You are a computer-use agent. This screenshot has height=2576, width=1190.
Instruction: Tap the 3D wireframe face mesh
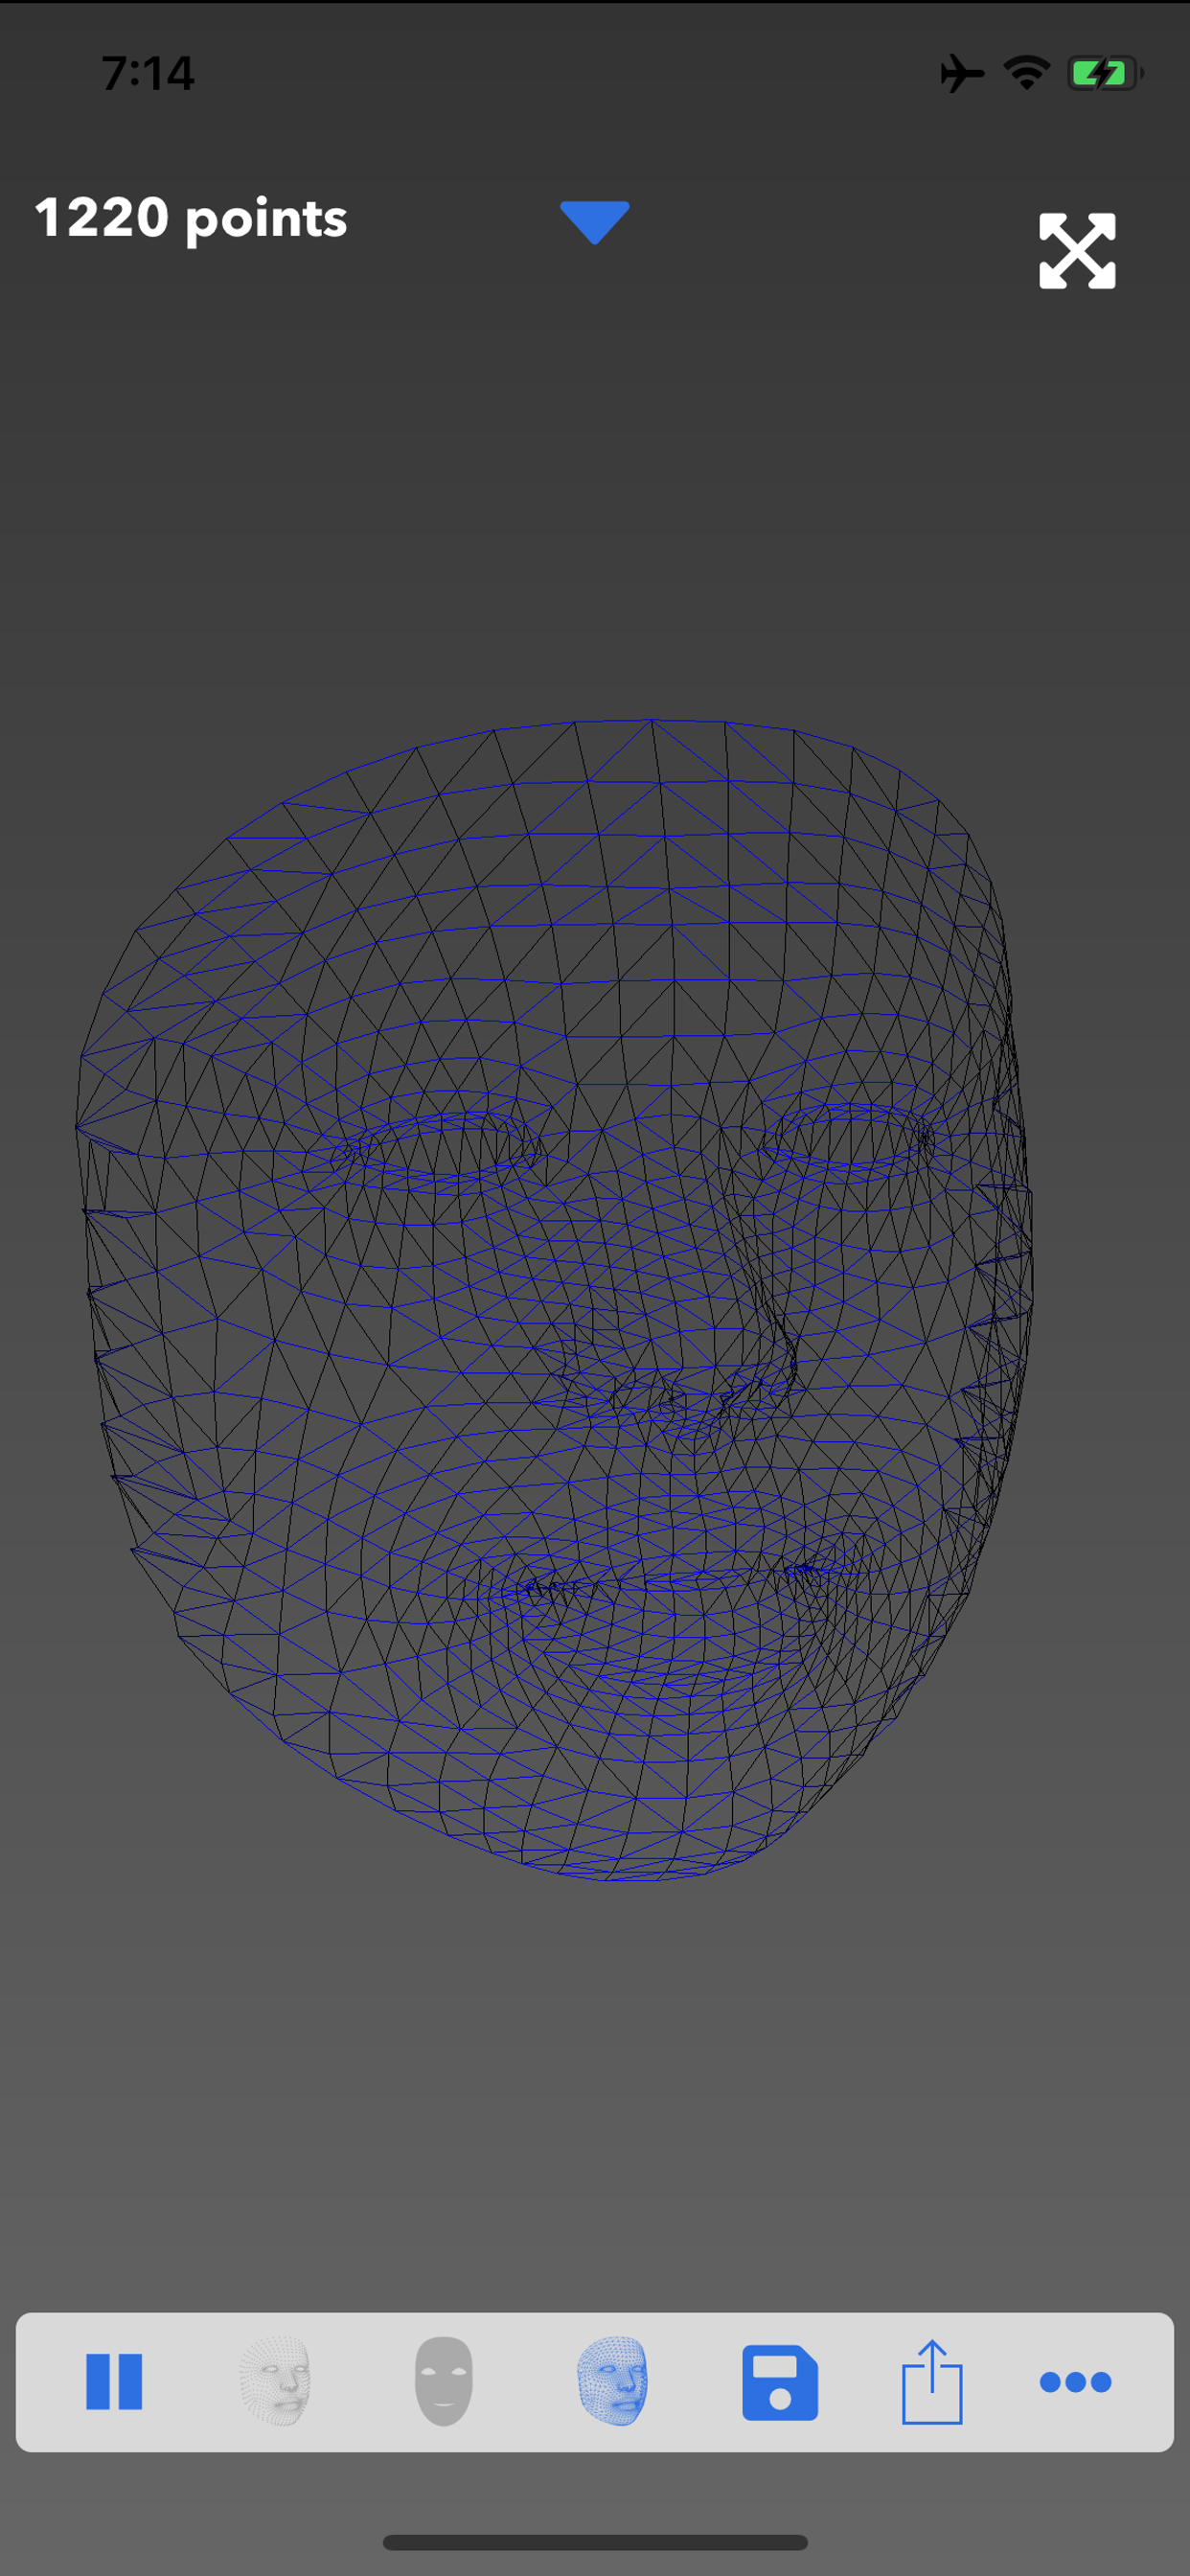click(555, 1300)
